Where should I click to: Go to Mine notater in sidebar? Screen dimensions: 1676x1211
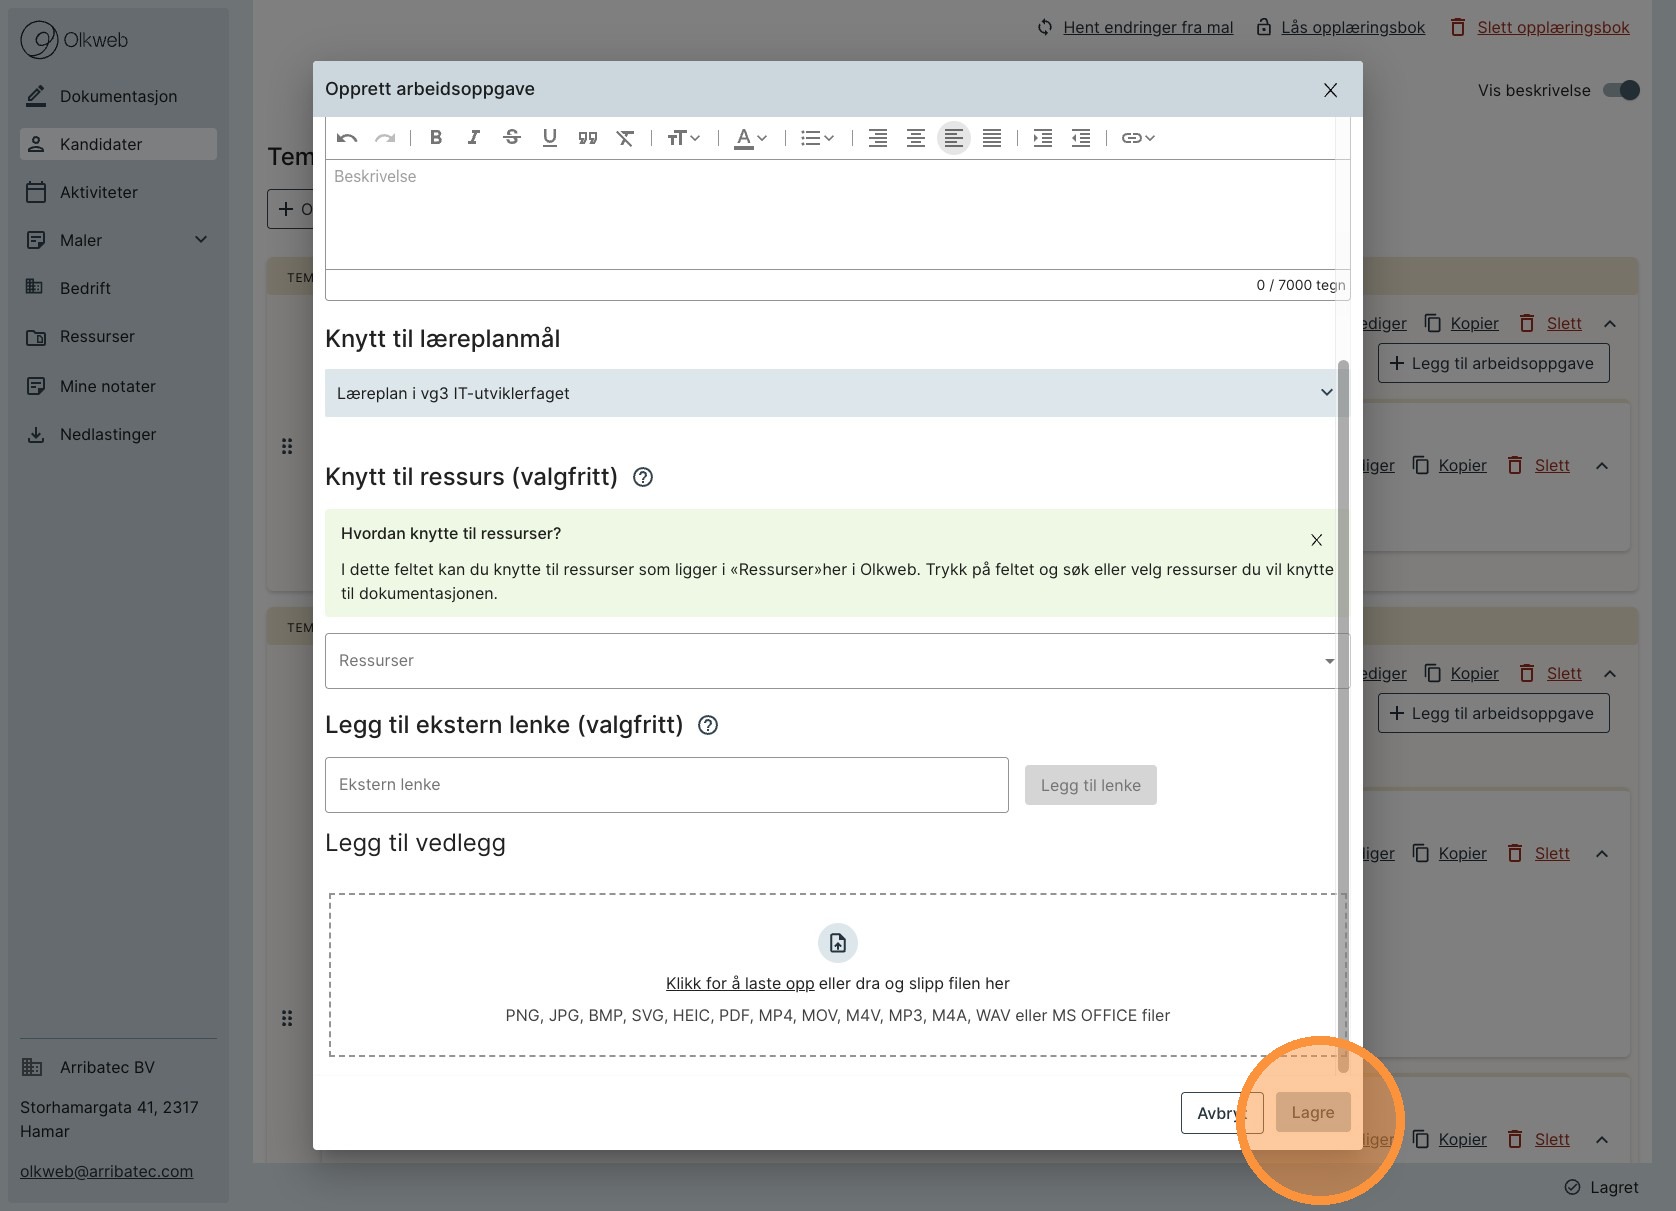(x=107, y=386)
